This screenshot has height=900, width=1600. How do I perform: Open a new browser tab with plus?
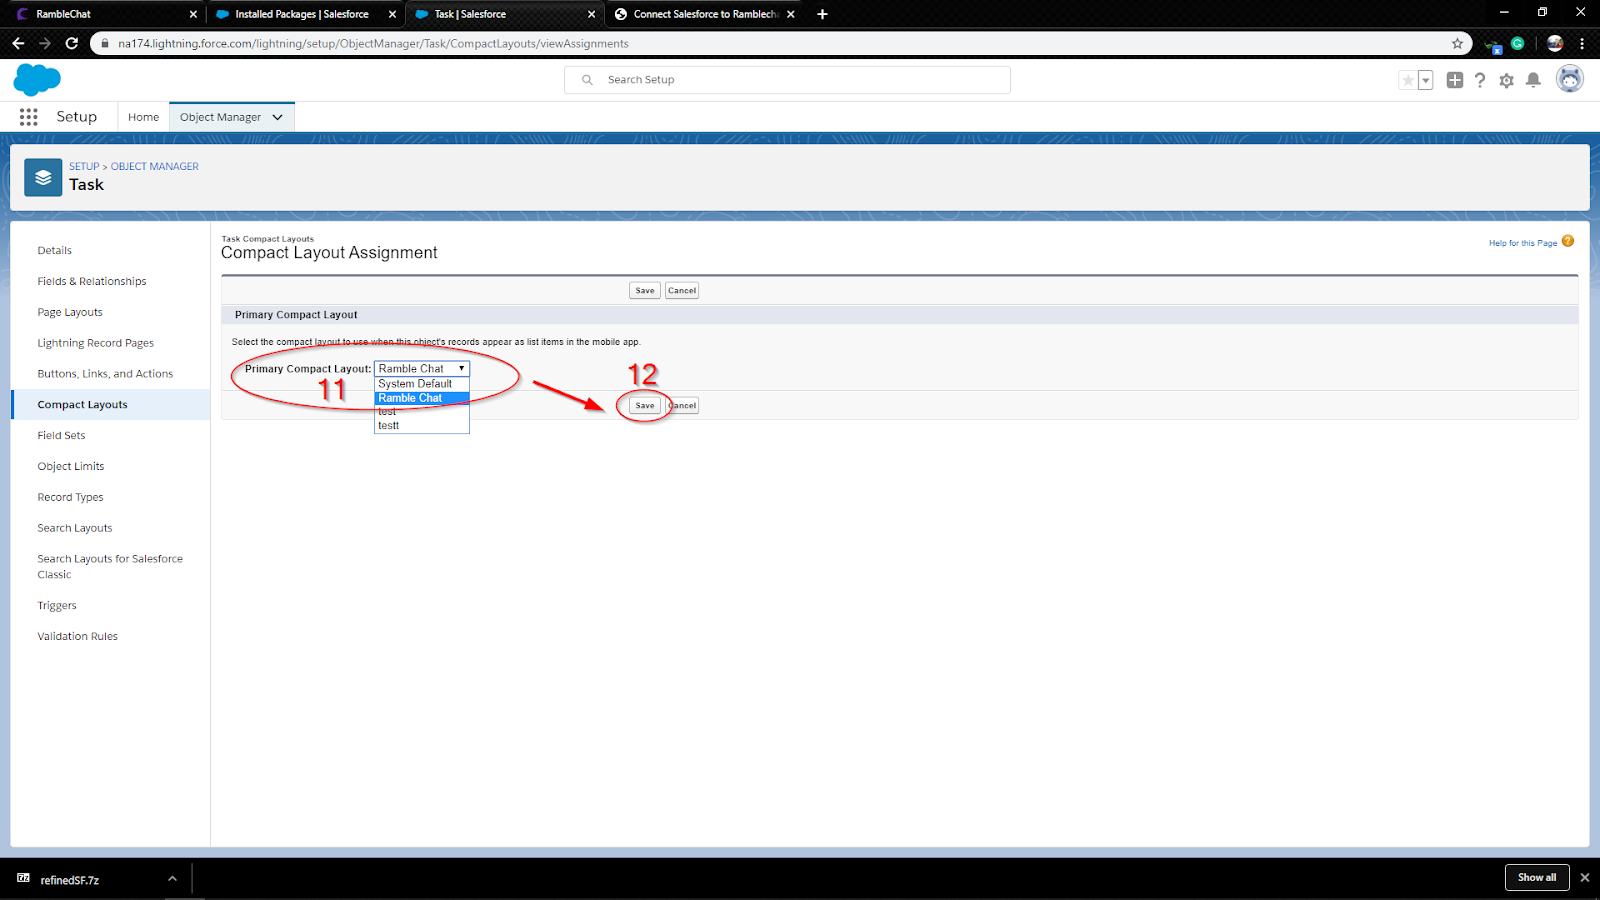822,14
